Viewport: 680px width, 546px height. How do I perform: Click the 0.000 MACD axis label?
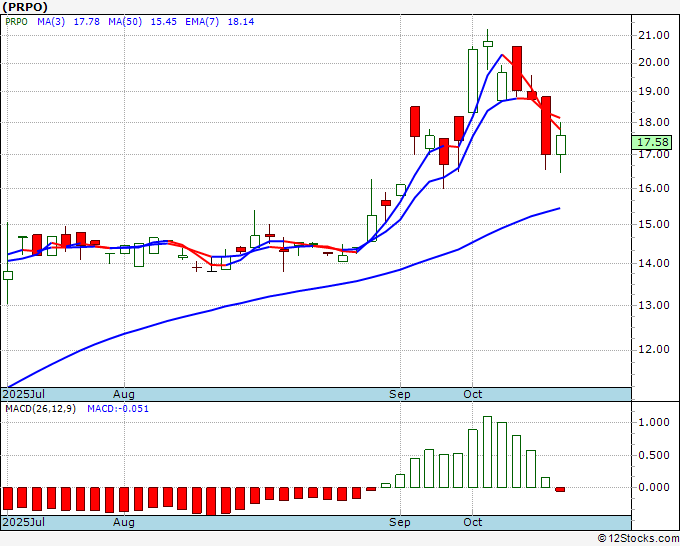(x=654, y=487)
